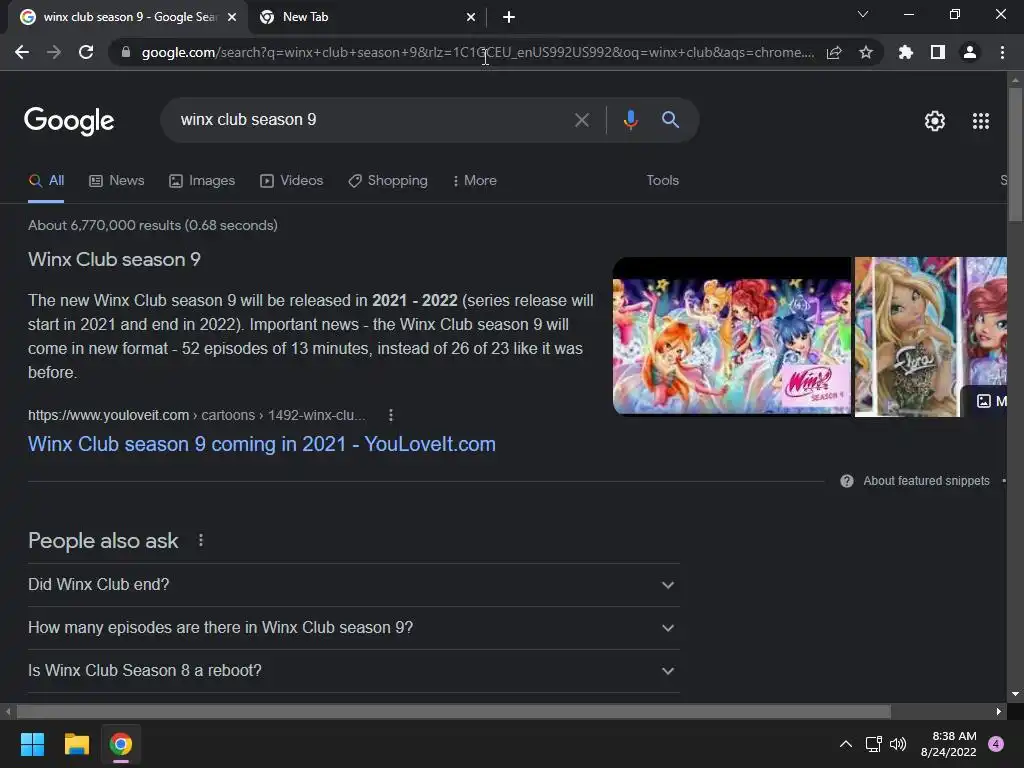Switch to the Images tab
Screen dimensions: 1024x768
(202, 181)
